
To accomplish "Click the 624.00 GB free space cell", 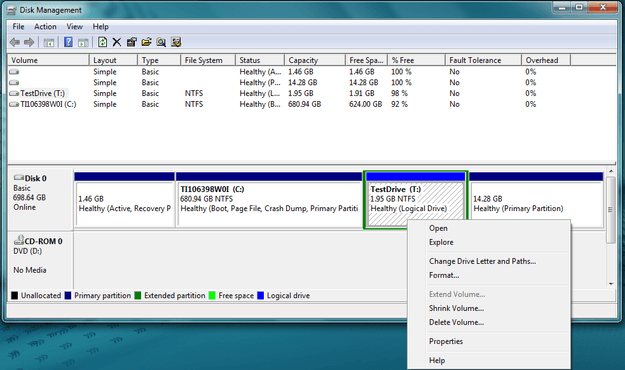I will [366, 104].
